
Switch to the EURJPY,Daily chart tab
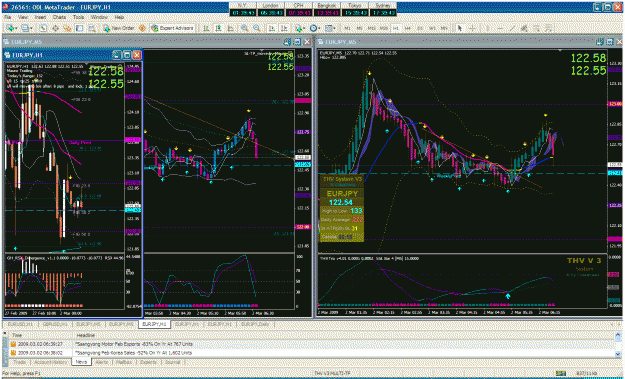pyautogui.click(x=255, y=324)
